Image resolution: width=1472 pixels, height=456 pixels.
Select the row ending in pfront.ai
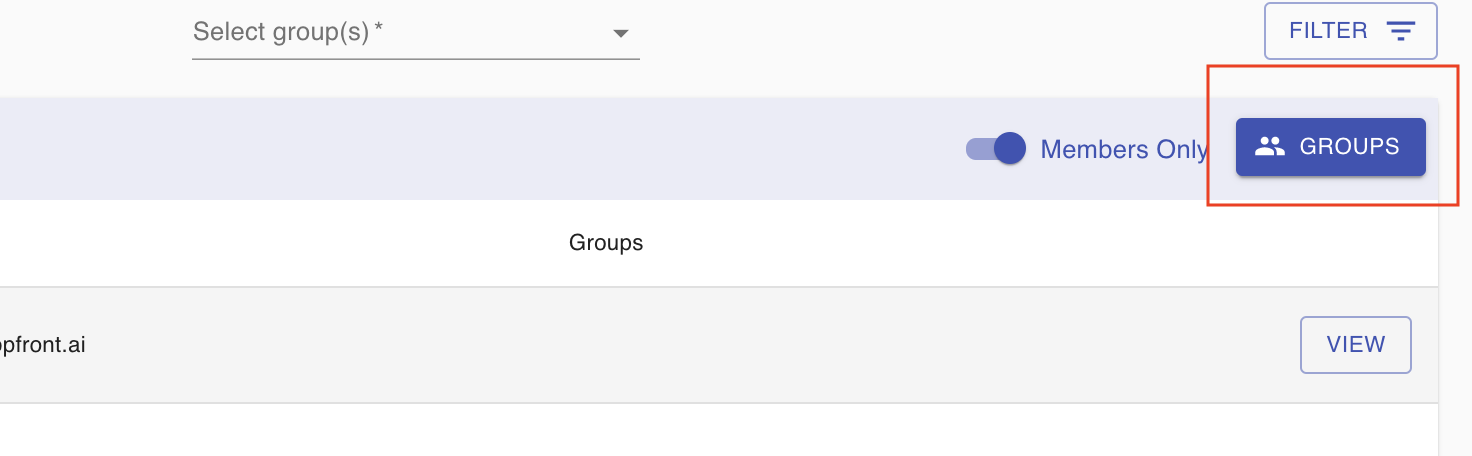pyautogui.click(x=719, y=345)
